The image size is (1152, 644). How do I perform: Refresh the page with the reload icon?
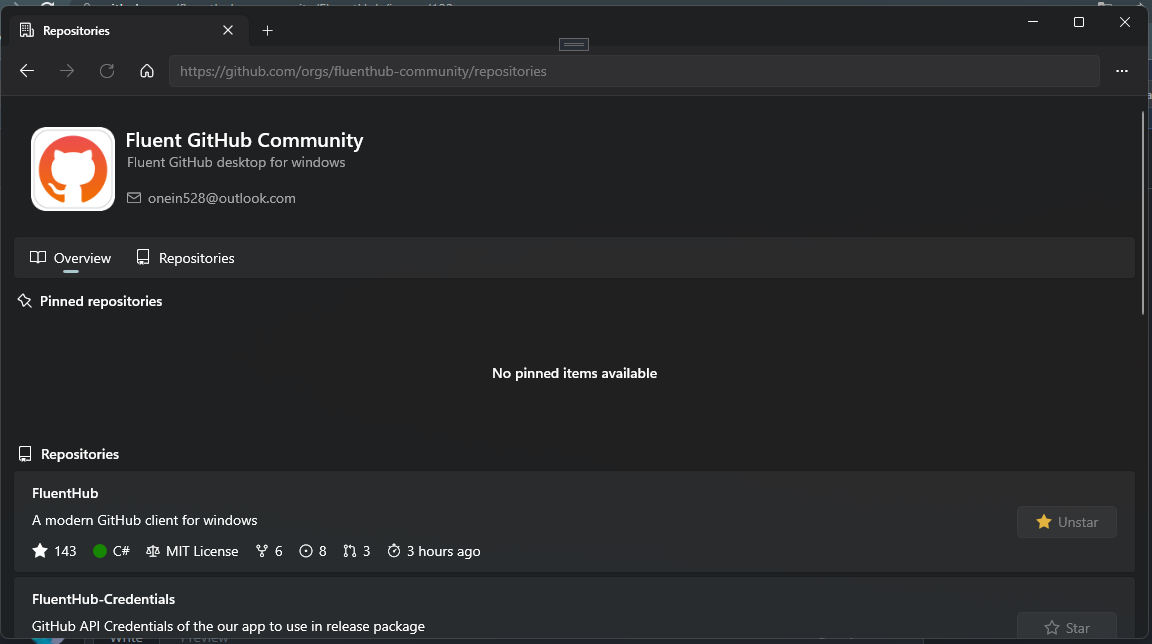pos(106,70)
